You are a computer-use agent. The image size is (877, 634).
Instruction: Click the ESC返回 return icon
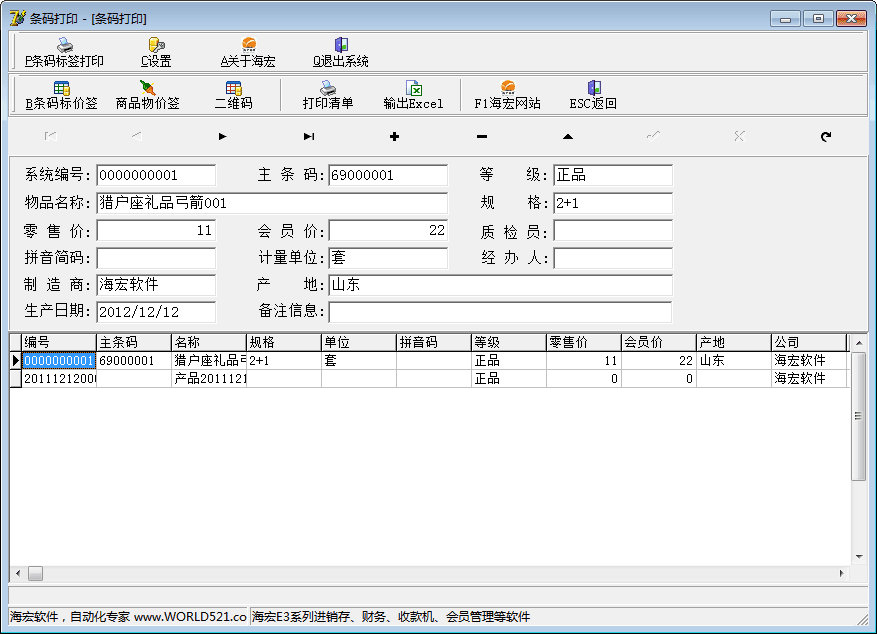[x=593, y=88]
